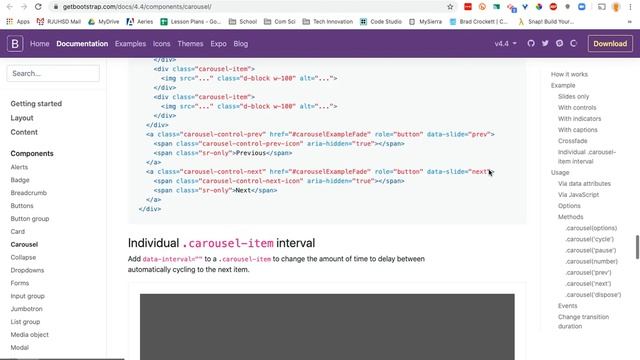Go to Home in the navbar
The width and height of the screenshot is (640, 360).
click(x=40, y=44)
